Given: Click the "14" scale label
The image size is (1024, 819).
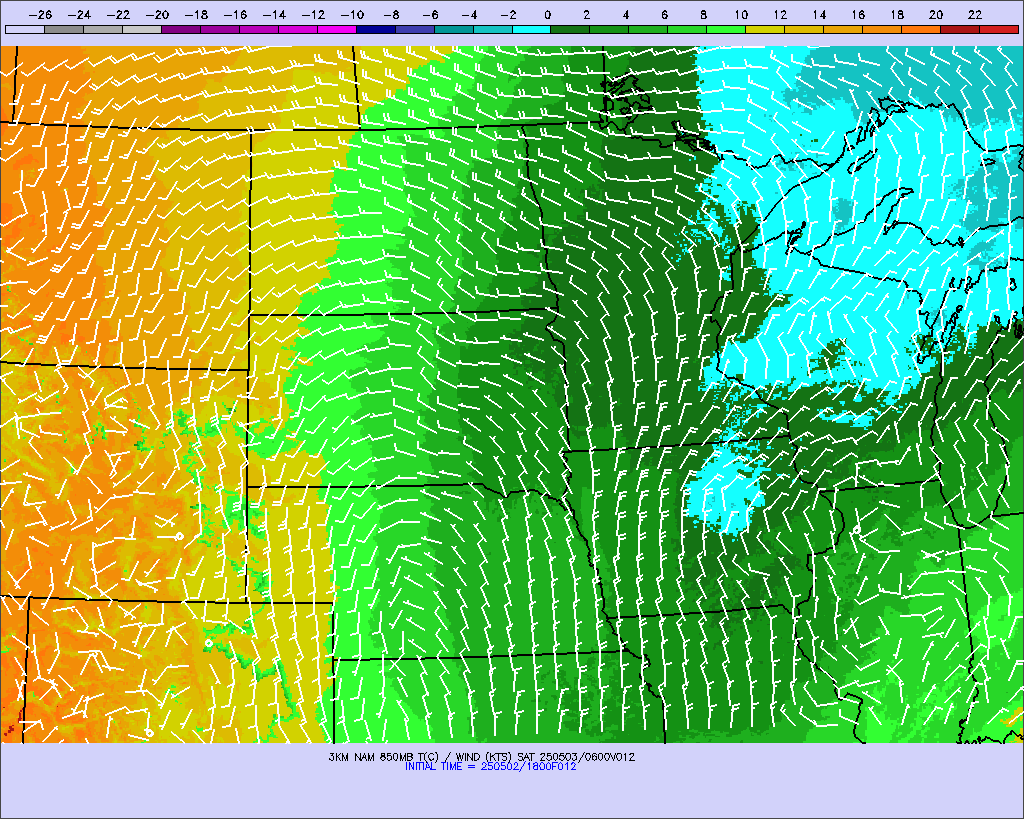Looking at the screenshot, I should click(819, 14).
